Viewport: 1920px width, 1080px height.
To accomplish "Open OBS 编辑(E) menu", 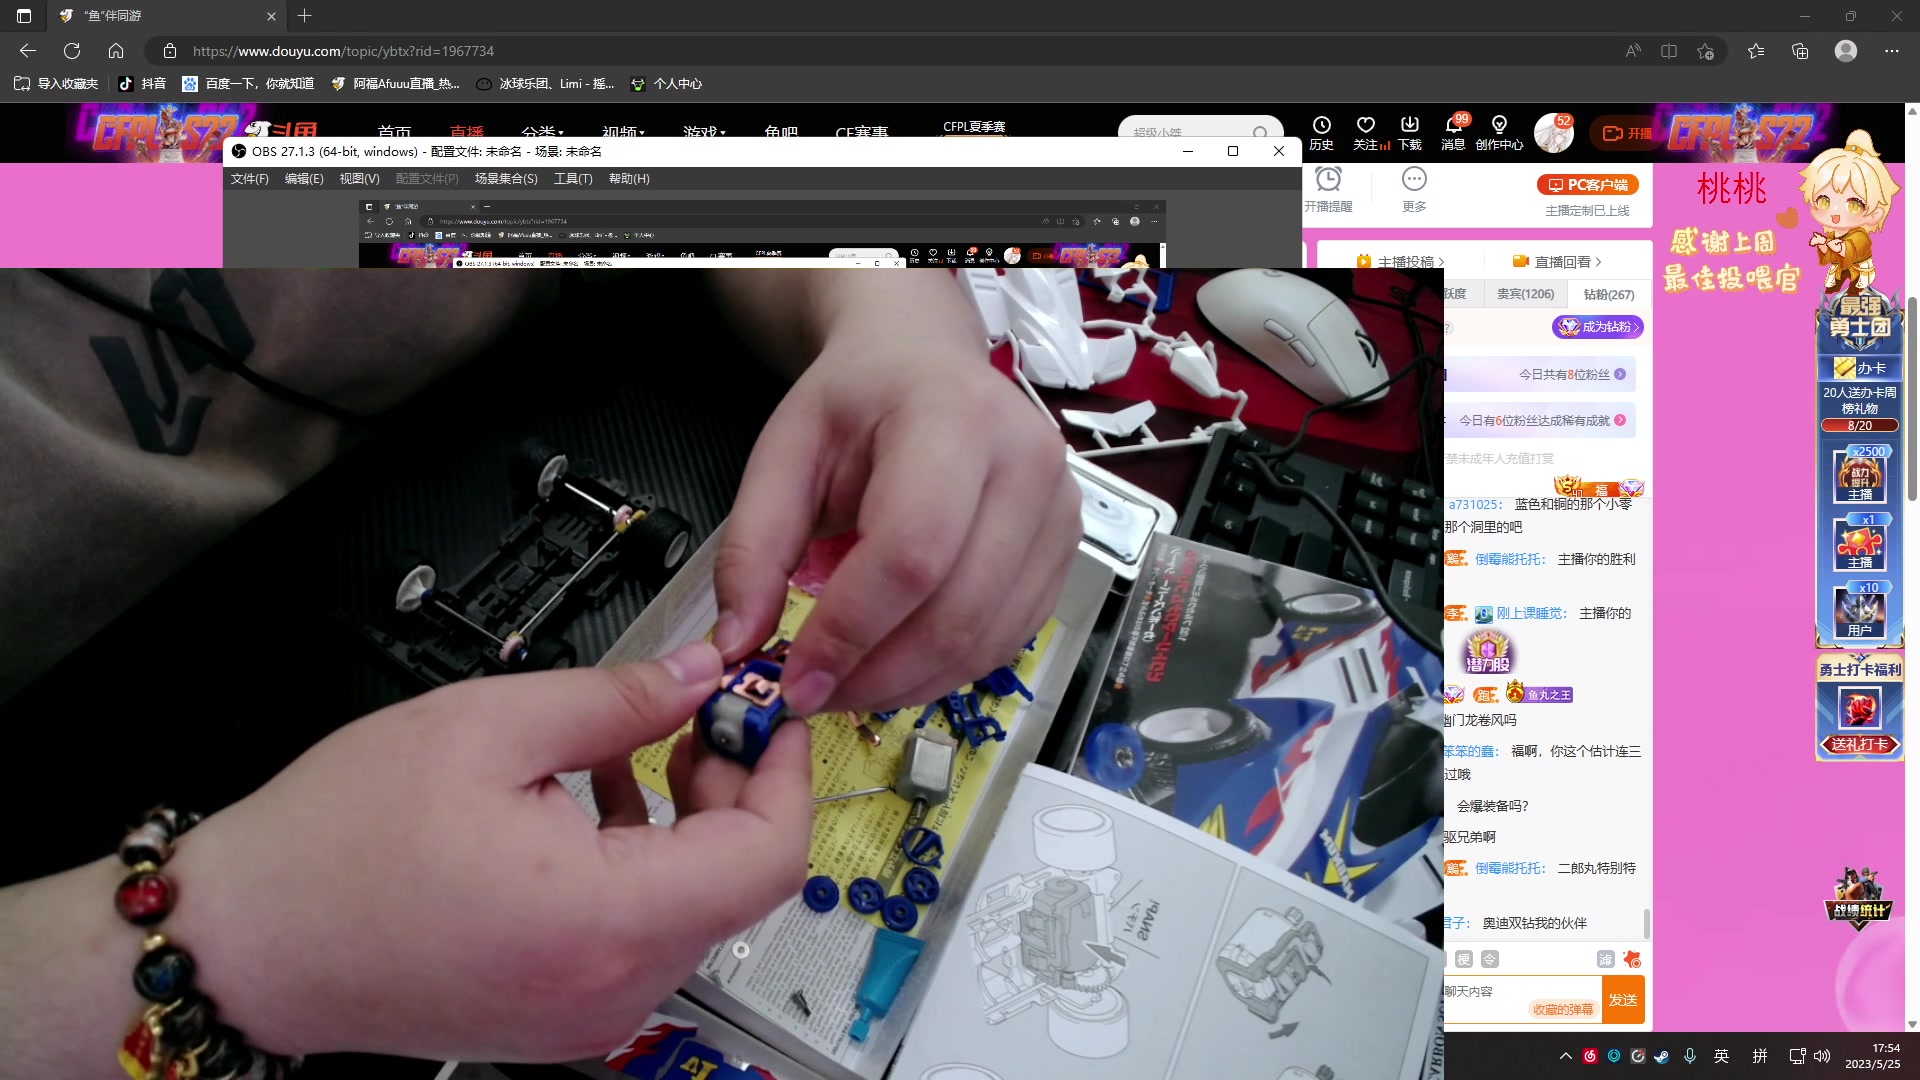I will pyautogui.click(x=304, y=179).
